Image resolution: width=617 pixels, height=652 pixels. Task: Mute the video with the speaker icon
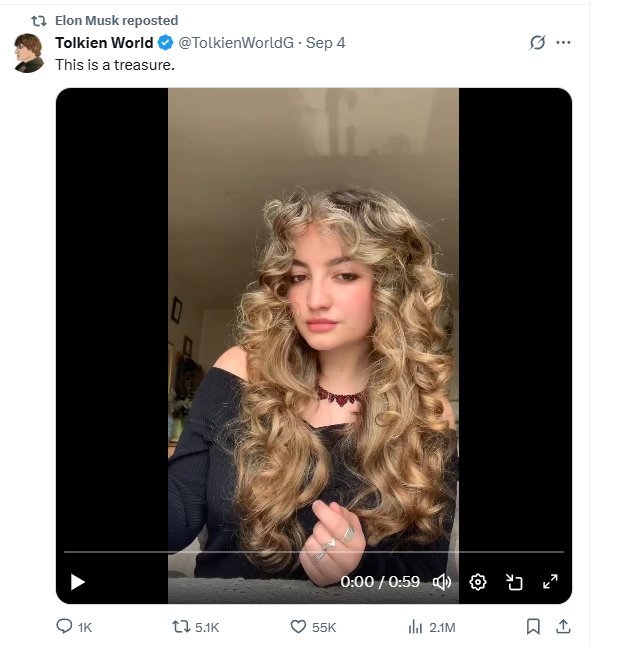coord(441,582)
